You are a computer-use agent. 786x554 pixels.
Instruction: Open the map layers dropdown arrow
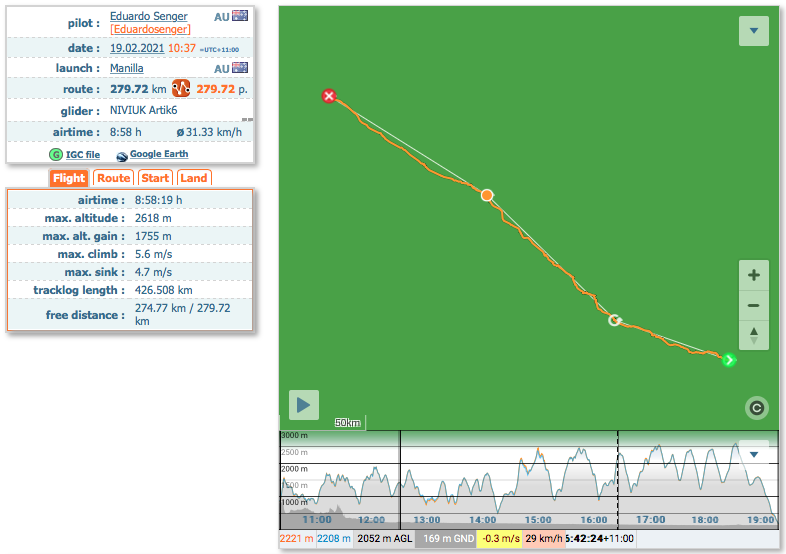(x=753, y=31)
